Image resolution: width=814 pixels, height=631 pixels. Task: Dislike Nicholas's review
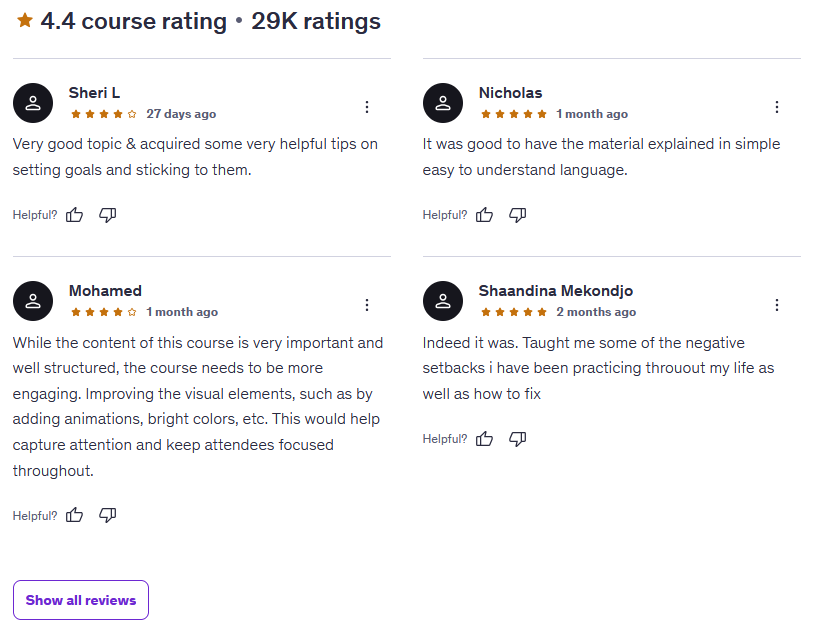pos(518,215)
